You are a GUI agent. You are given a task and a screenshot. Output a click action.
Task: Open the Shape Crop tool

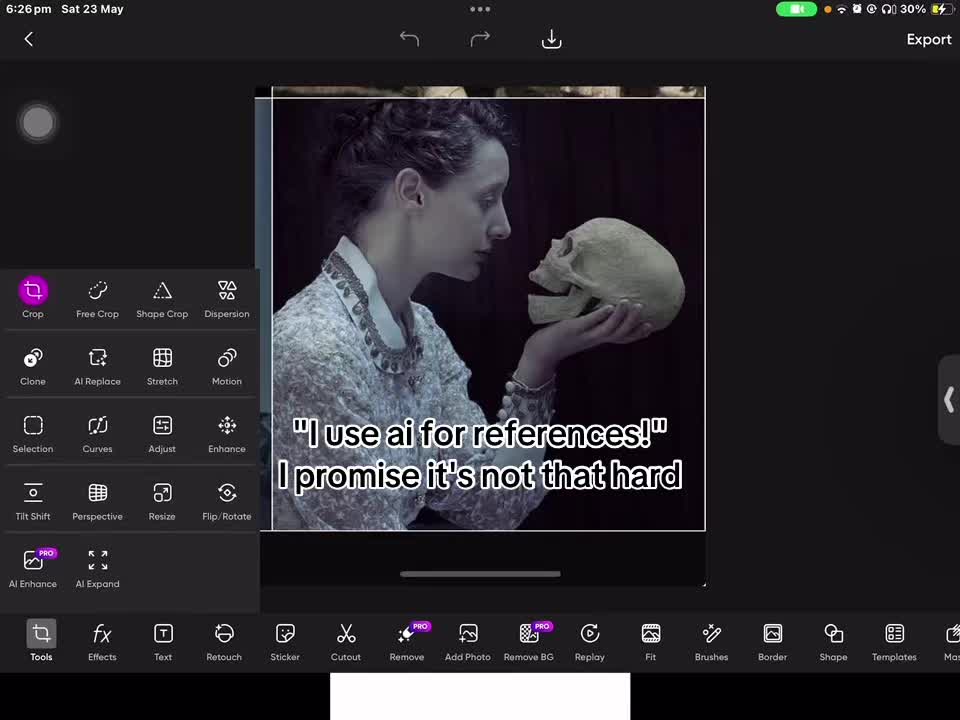162,299
